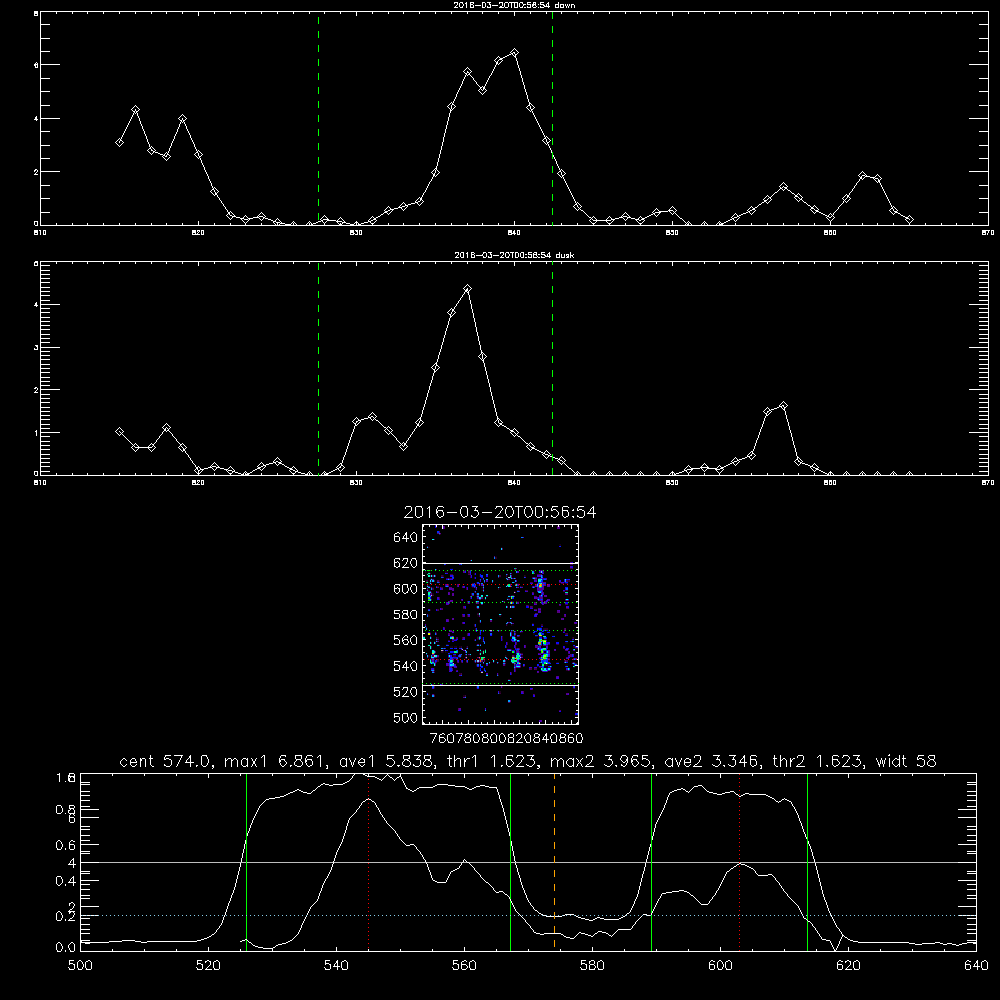Pick the first leftmost diamond in dawn plot

coord(119,142)
